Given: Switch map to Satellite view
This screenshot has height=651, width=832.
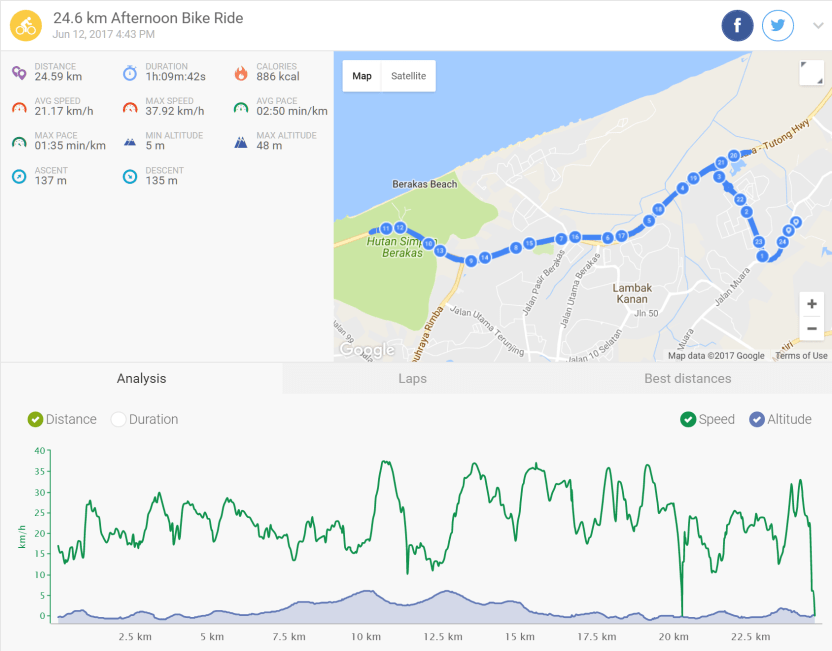Looking at the screenshot, I should (408, 76).
